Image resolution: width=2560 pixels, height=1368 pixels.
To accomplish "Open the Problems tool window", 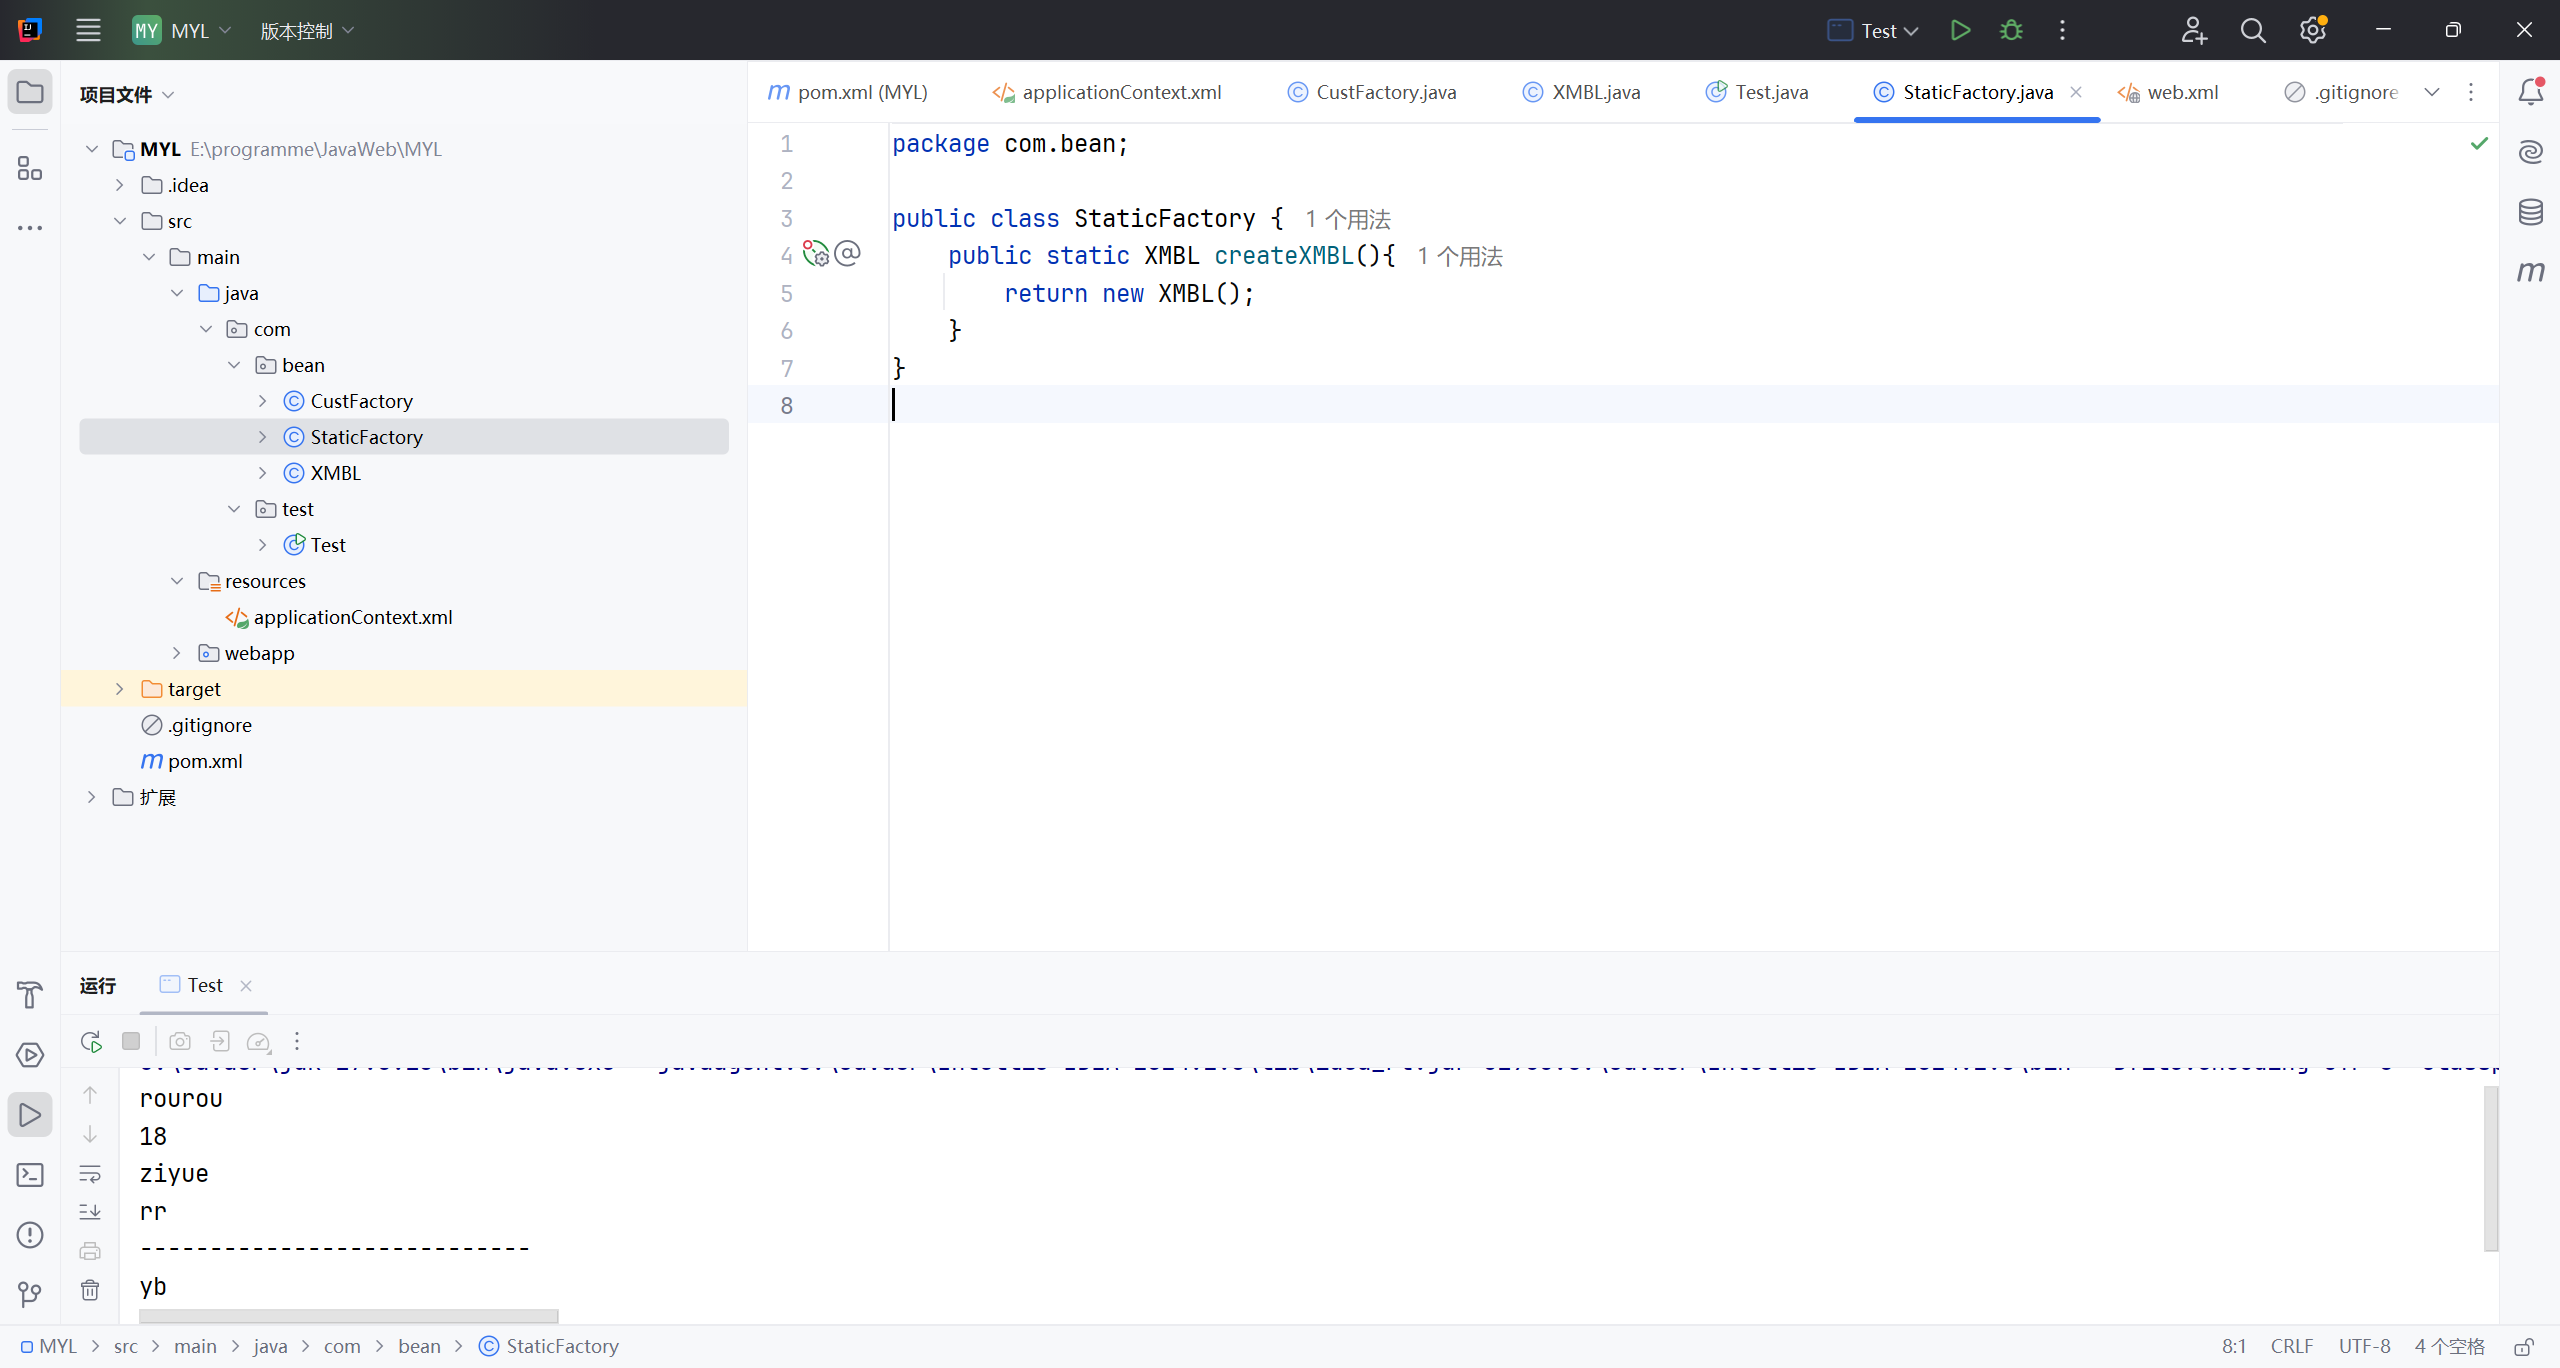I will tap(30, 1235).
